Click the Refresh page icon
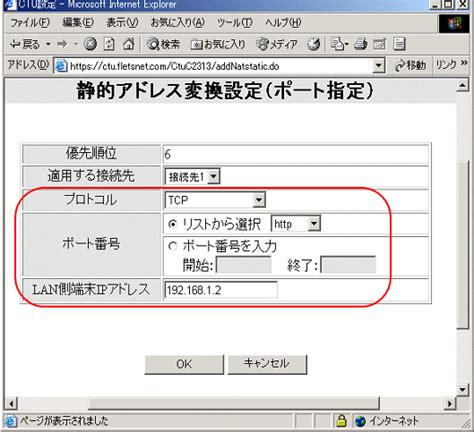474x432 pixels. [109, 44]
